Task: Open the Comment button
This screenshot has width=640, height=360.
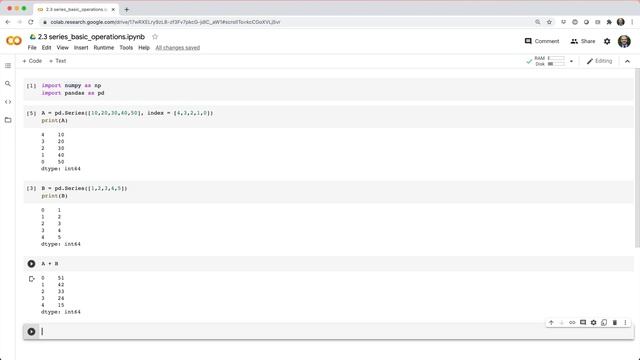Action: click(542, 41)
